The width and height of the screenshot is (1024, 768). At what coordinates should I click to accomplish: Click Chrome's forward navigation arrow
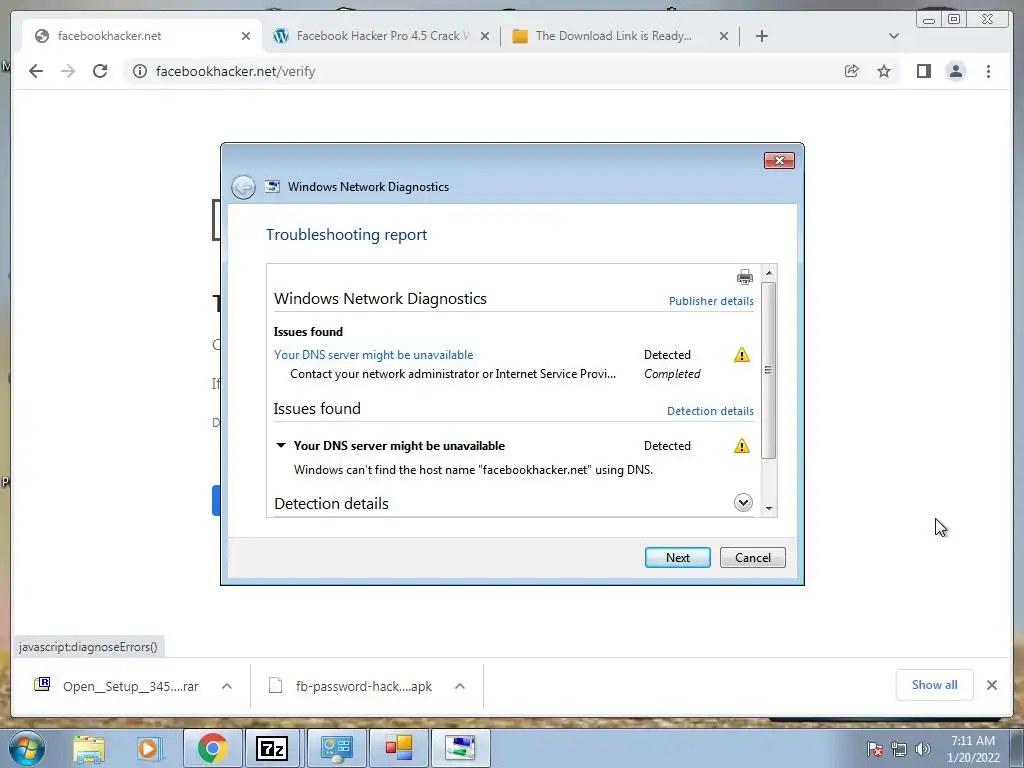pyautogui.click(x=68, y=71)
